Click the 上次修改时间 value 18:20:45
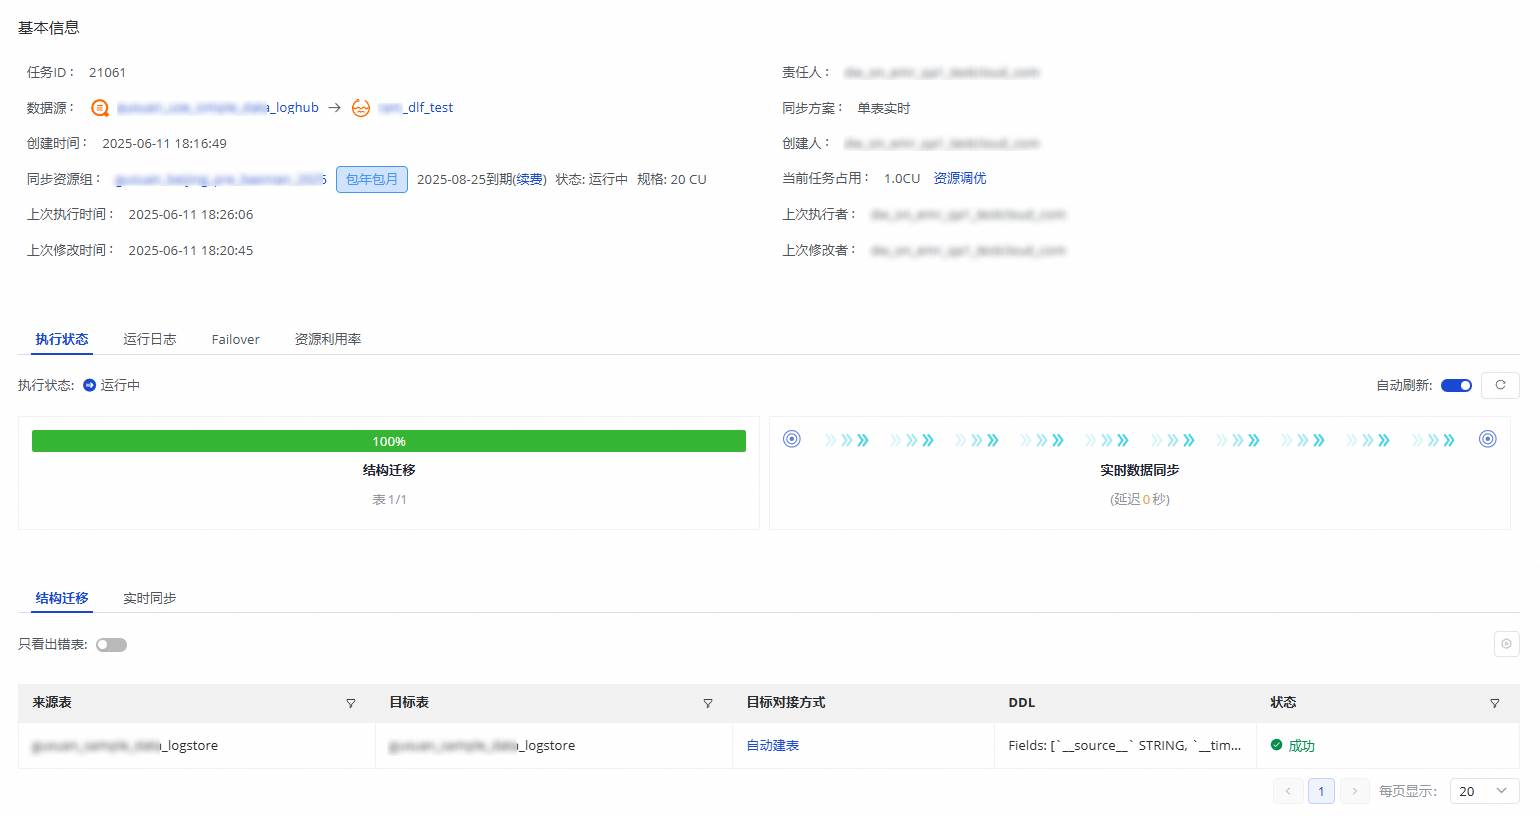 (190, 251)
